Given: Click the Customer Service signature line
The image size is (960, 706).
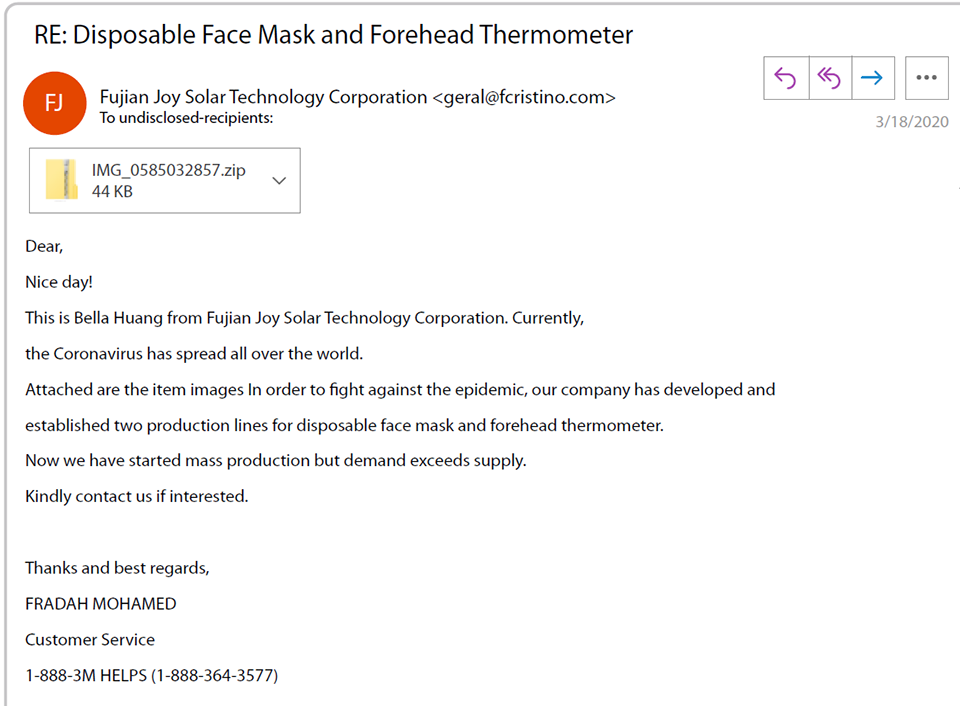Looking at the screenshot, I should pyautogui.click(x=90, y=640).
